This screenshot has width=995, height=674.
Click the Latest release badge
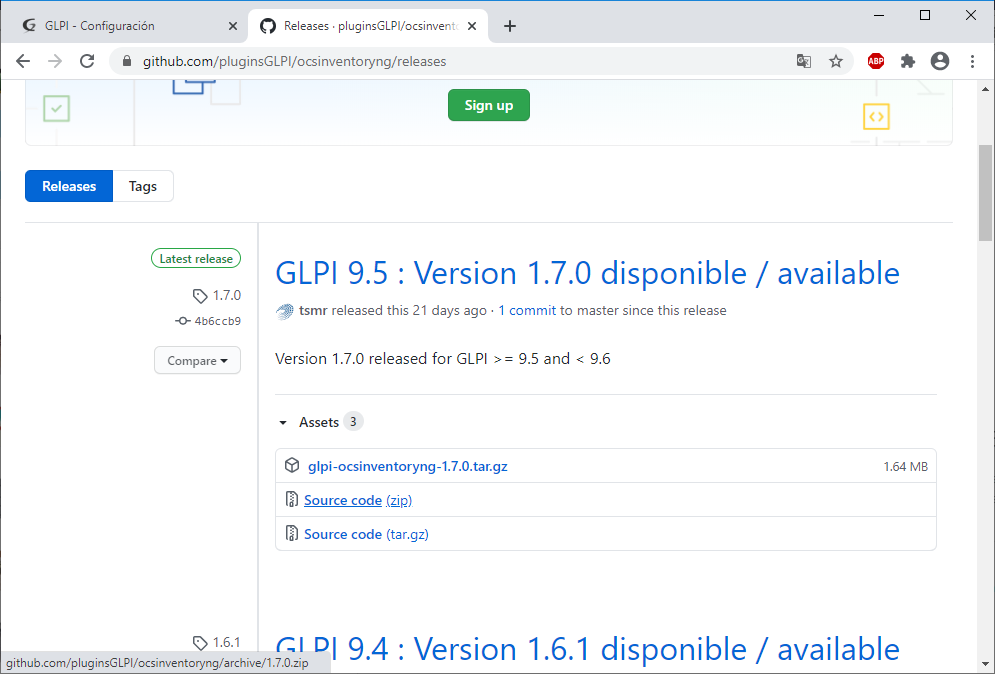[196, 258]
